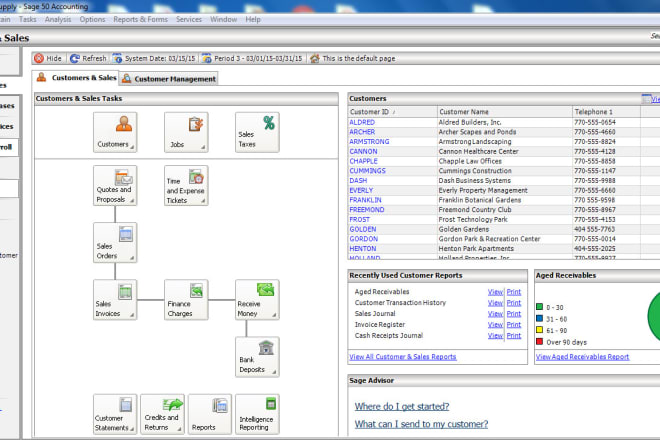Viewport: 660px width, 440px height.
Task: View Customer Transaction History report
Action: point(495,303)
